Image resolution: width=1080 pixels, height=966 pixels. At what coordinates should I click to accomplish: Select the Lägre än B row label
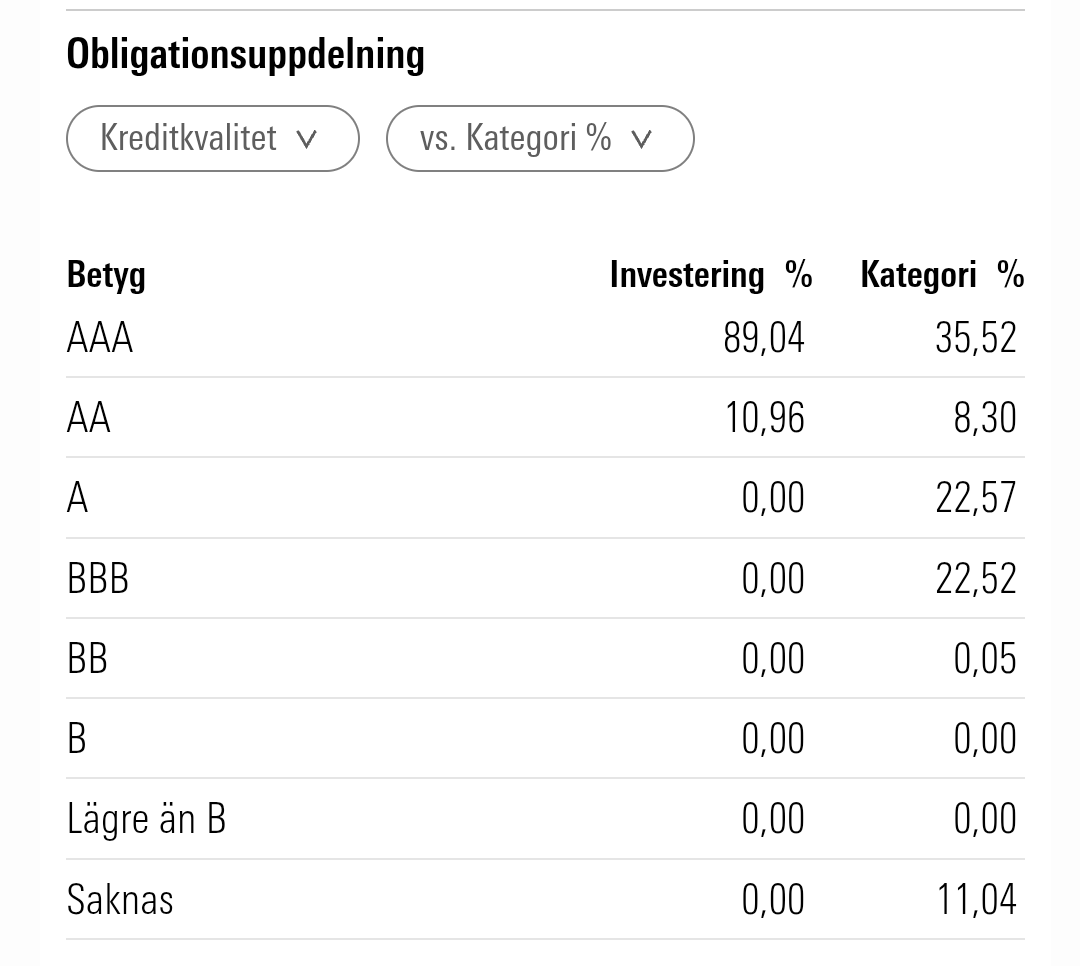click(x=146, y=819)
